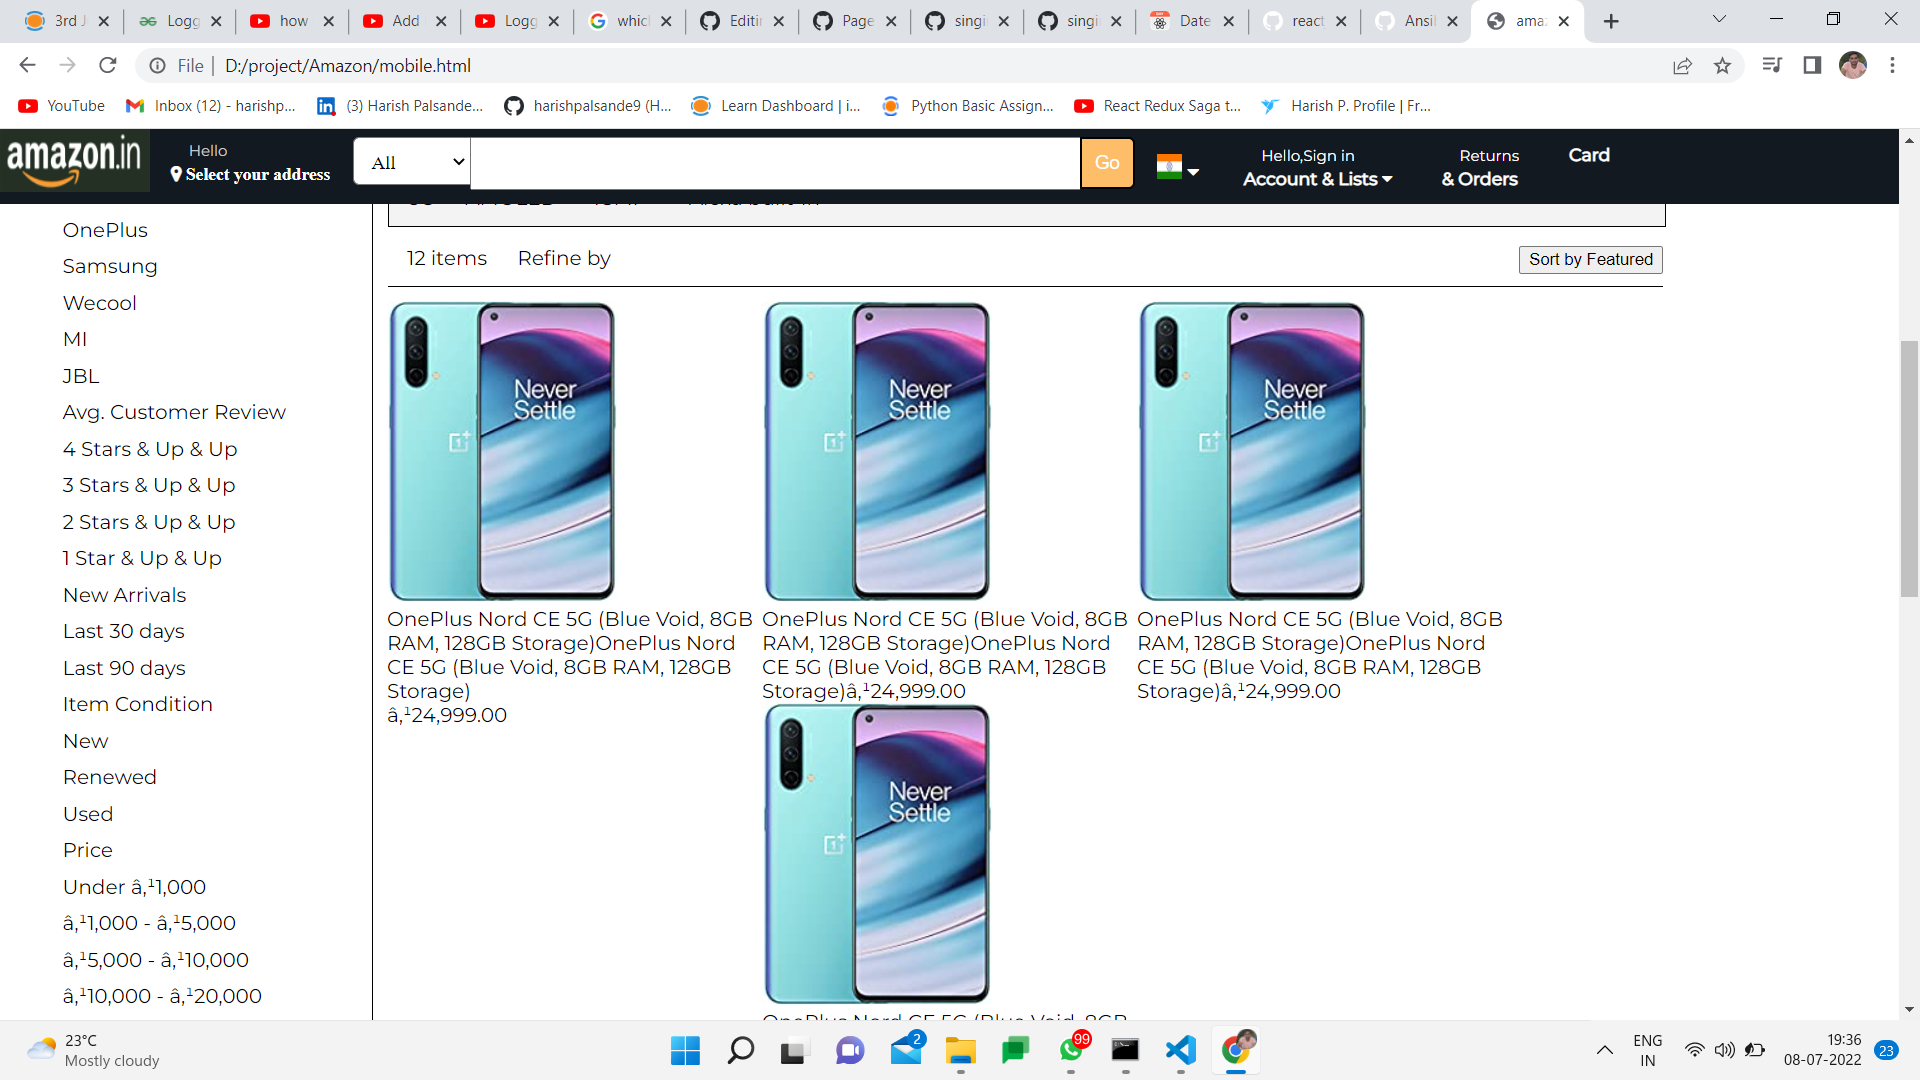Viewport: 1920px width, 1080px height.
Task: Open the country flag dropdown beside search
Action: [1180, 167]
